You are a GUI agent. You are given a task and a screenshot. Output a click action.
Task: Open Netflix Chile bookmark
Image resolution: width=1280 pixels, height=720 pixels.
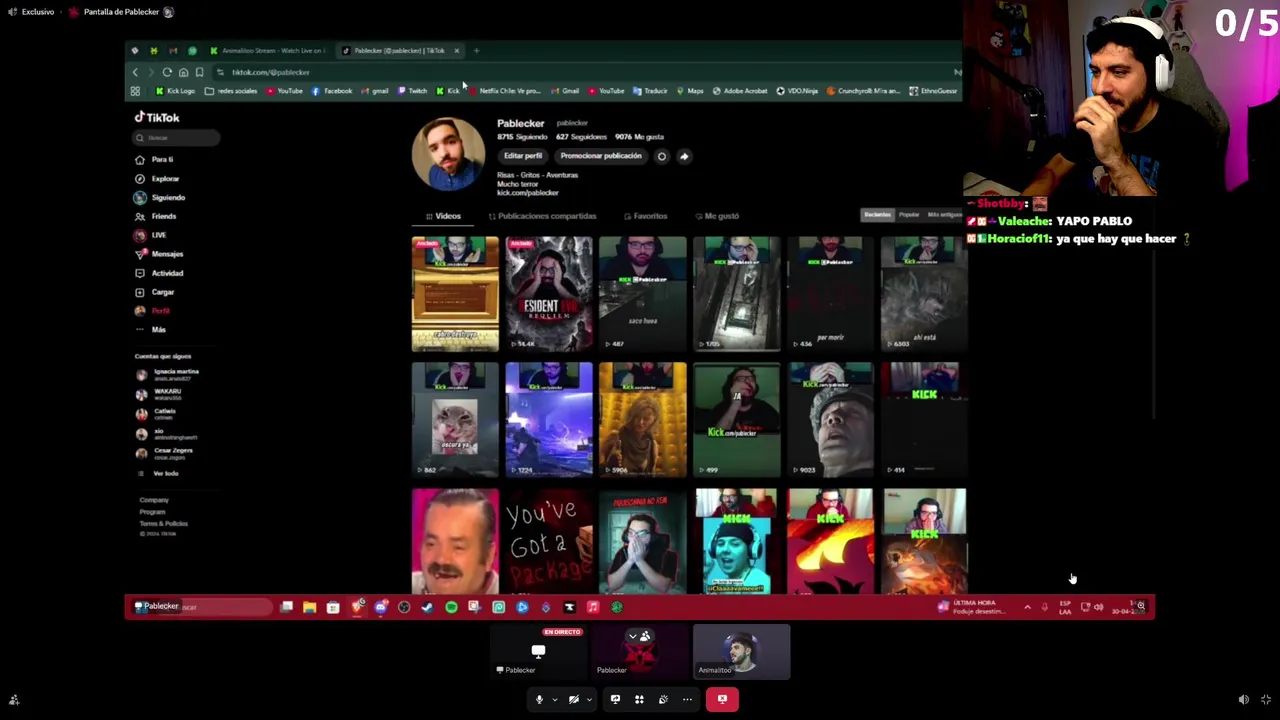coord(504,91)
